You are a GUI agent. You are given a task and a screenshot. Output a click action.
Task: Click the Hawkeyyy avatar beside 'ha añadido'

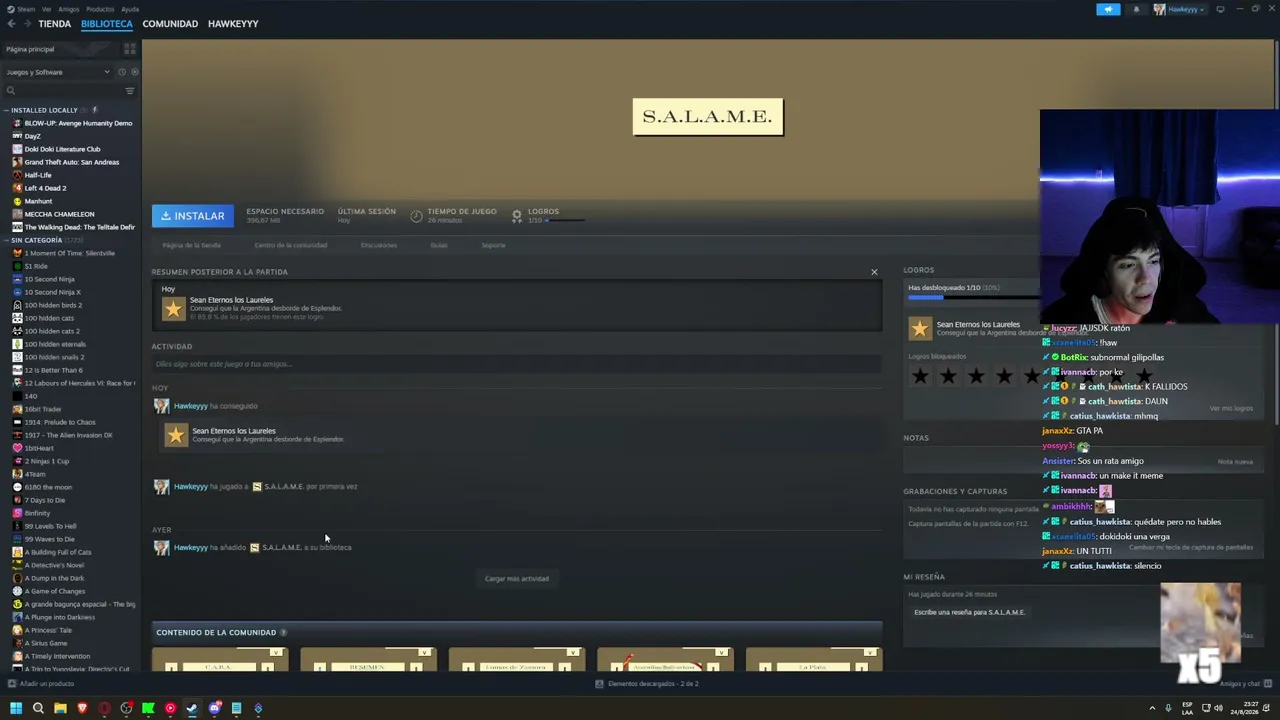pos(161,548)
